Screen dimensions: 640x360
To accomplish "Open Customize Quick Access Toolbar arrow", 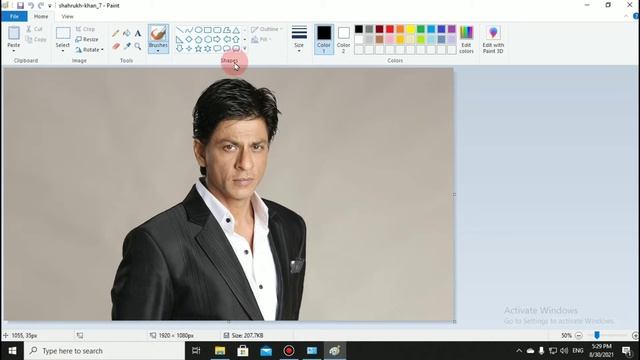I will coord(50,6).
